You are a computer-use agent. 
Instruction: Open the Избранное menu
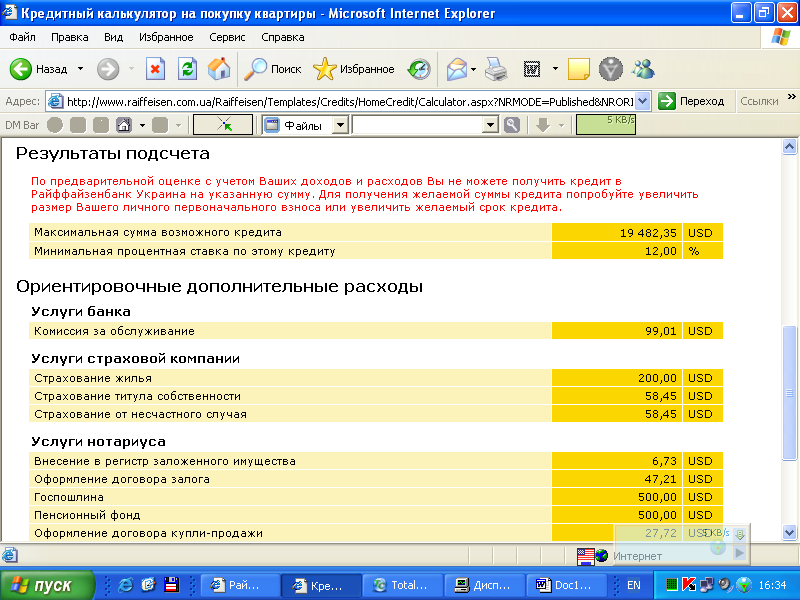[166, 37]
